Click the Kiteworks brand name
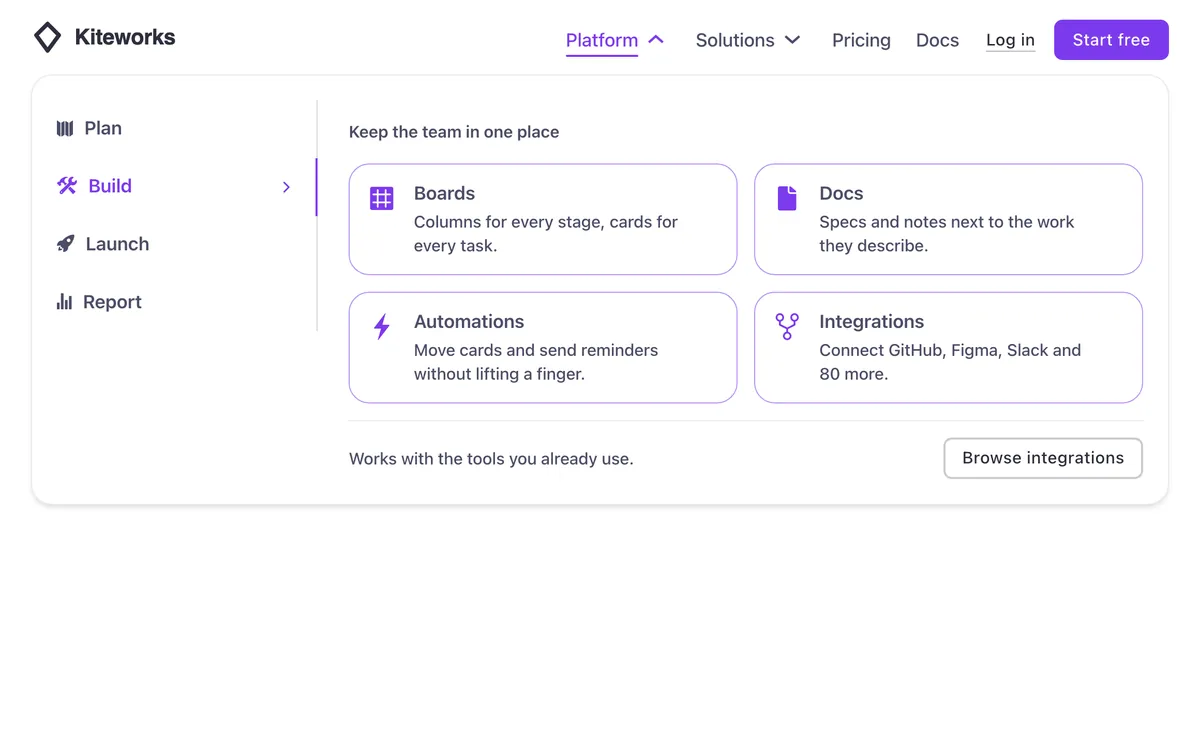This screenshot has height=750, width=1200. tap(125, 38)
